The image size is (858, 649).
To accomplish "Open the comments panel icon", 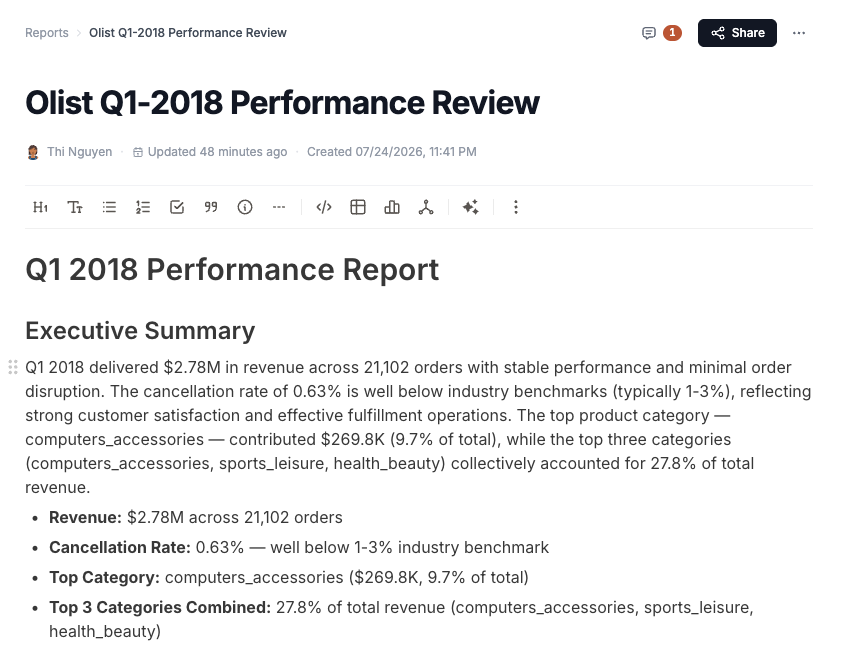I will (x=648, y=33).
